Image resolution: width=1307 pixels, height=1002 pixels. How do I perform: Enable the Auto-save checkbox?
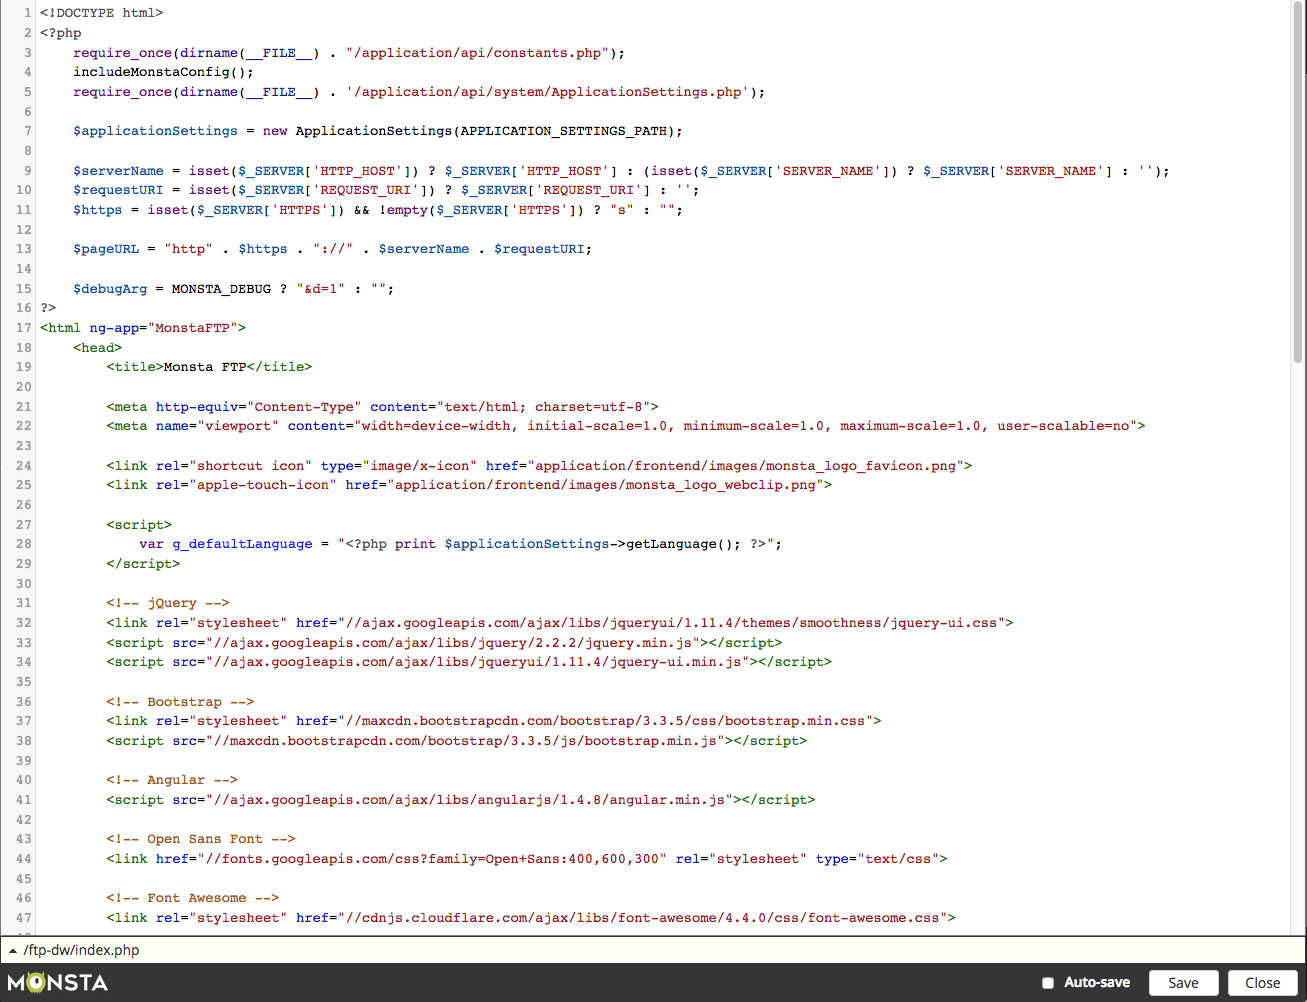coord(1048,983)
